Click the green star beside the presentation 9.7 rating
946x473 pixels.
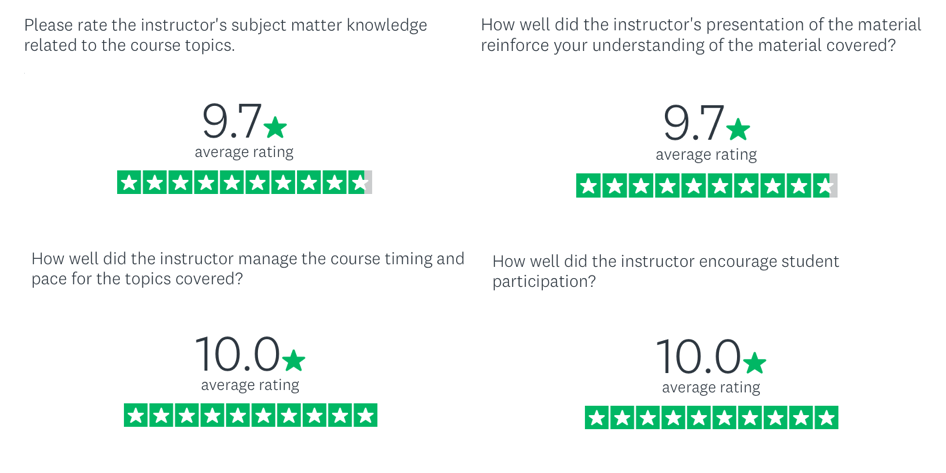(738, 129)
